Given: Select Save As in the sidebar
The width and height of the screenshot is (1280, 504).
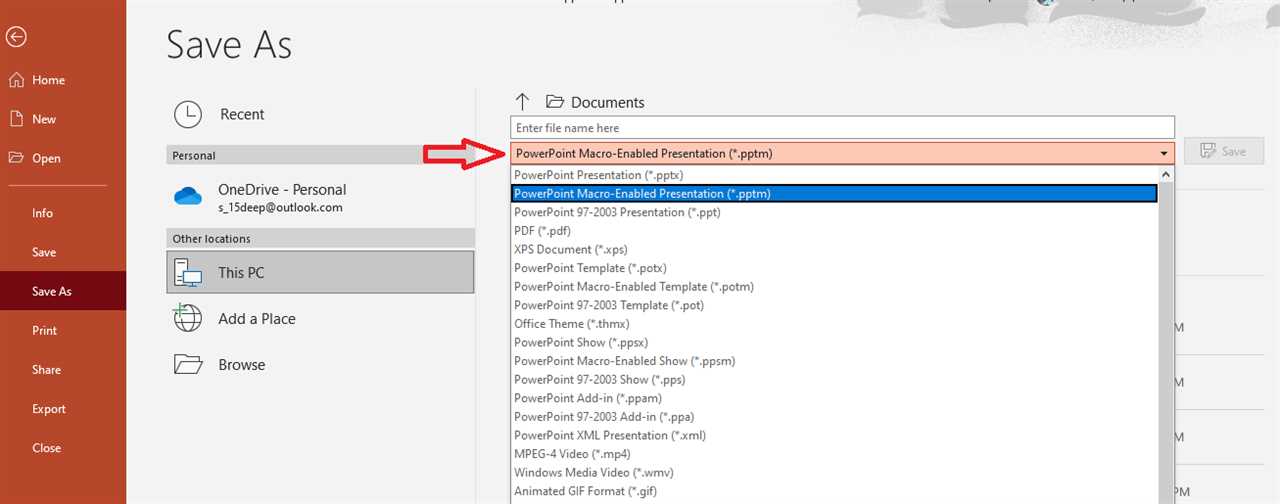Looking at the screenshot, I should click(63, 291).
